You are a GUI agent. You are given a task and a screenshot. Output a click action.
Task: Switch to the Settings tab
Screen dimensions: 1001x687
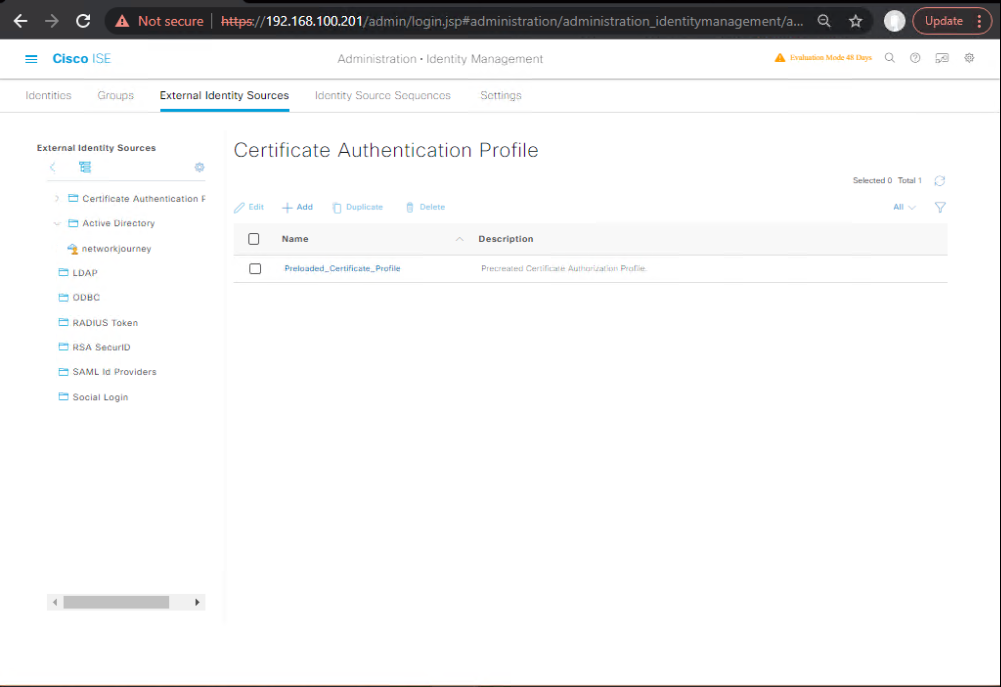500,95
